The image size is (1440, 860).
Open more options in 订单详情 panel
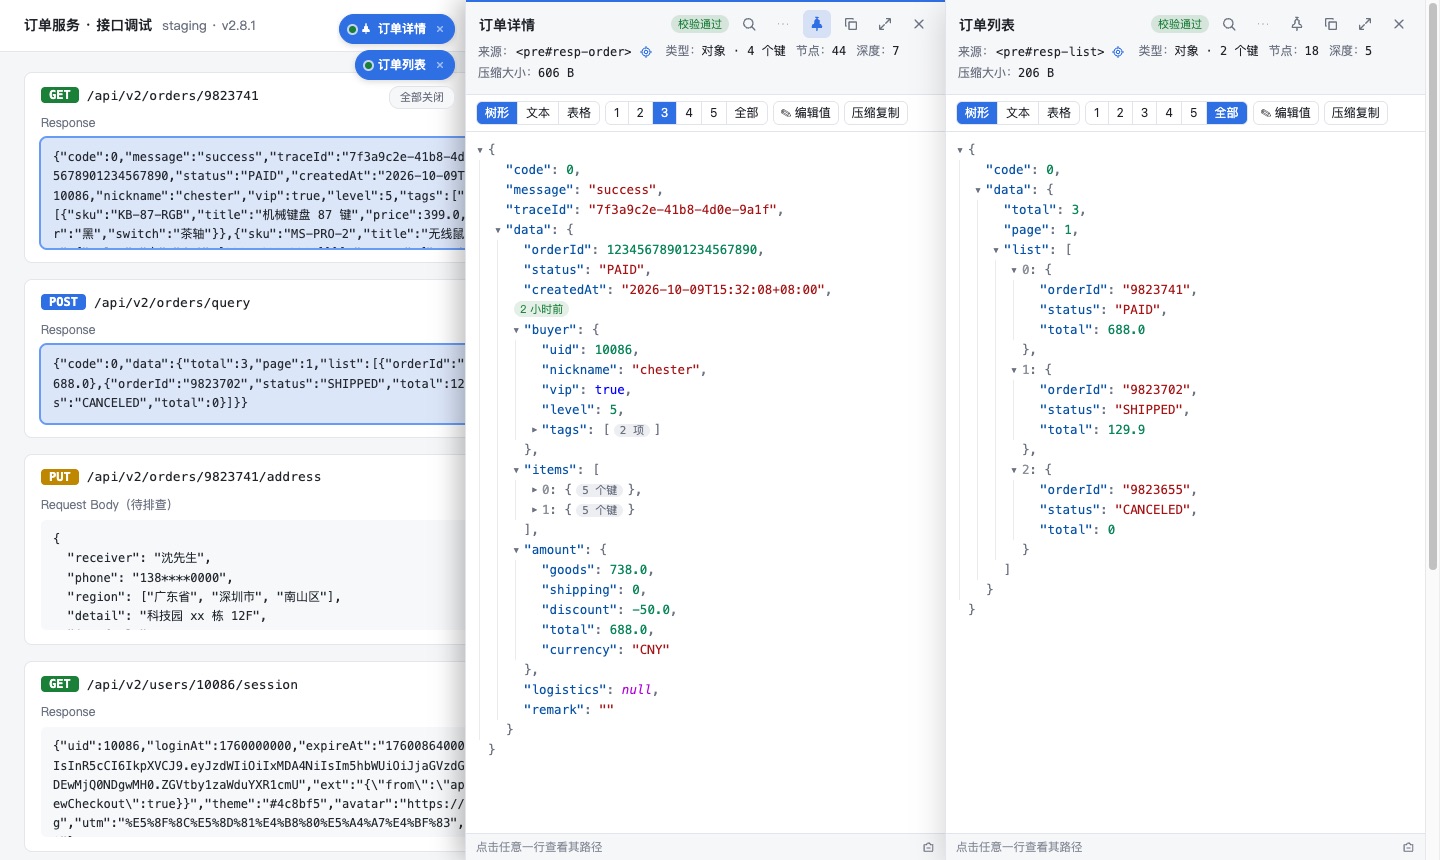[x=783, y=24]
